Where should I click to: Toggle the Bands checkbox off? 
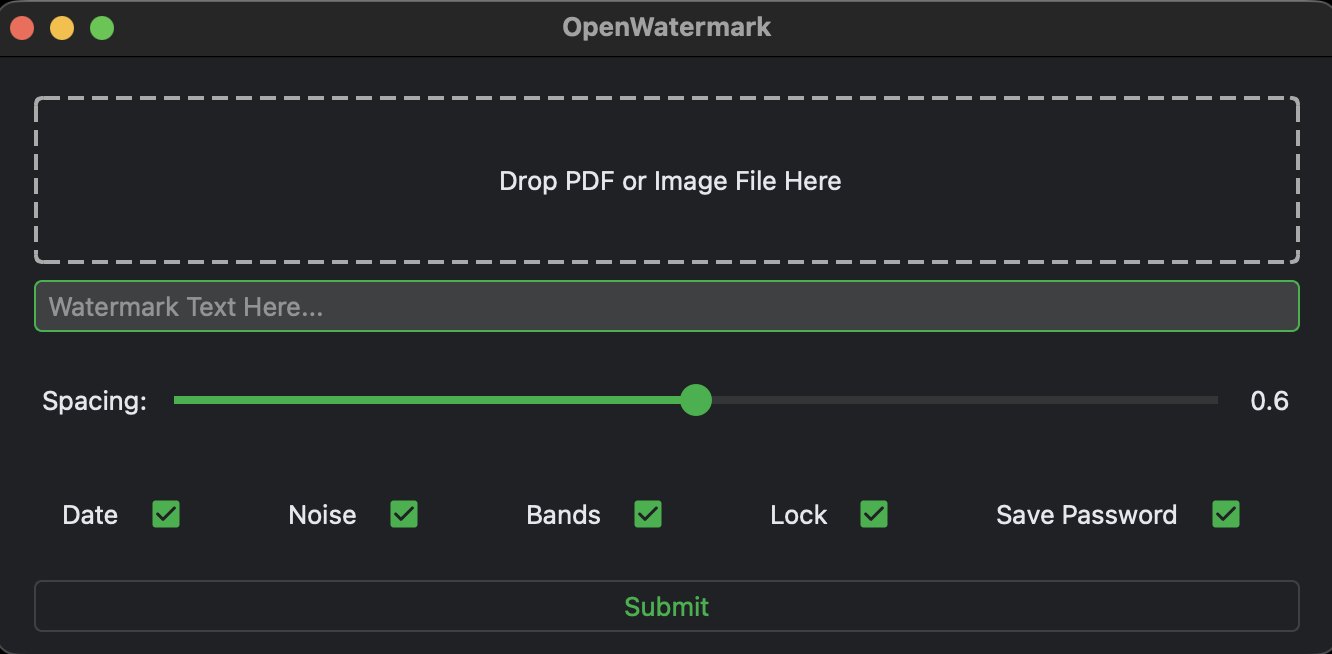coord(648,514)
